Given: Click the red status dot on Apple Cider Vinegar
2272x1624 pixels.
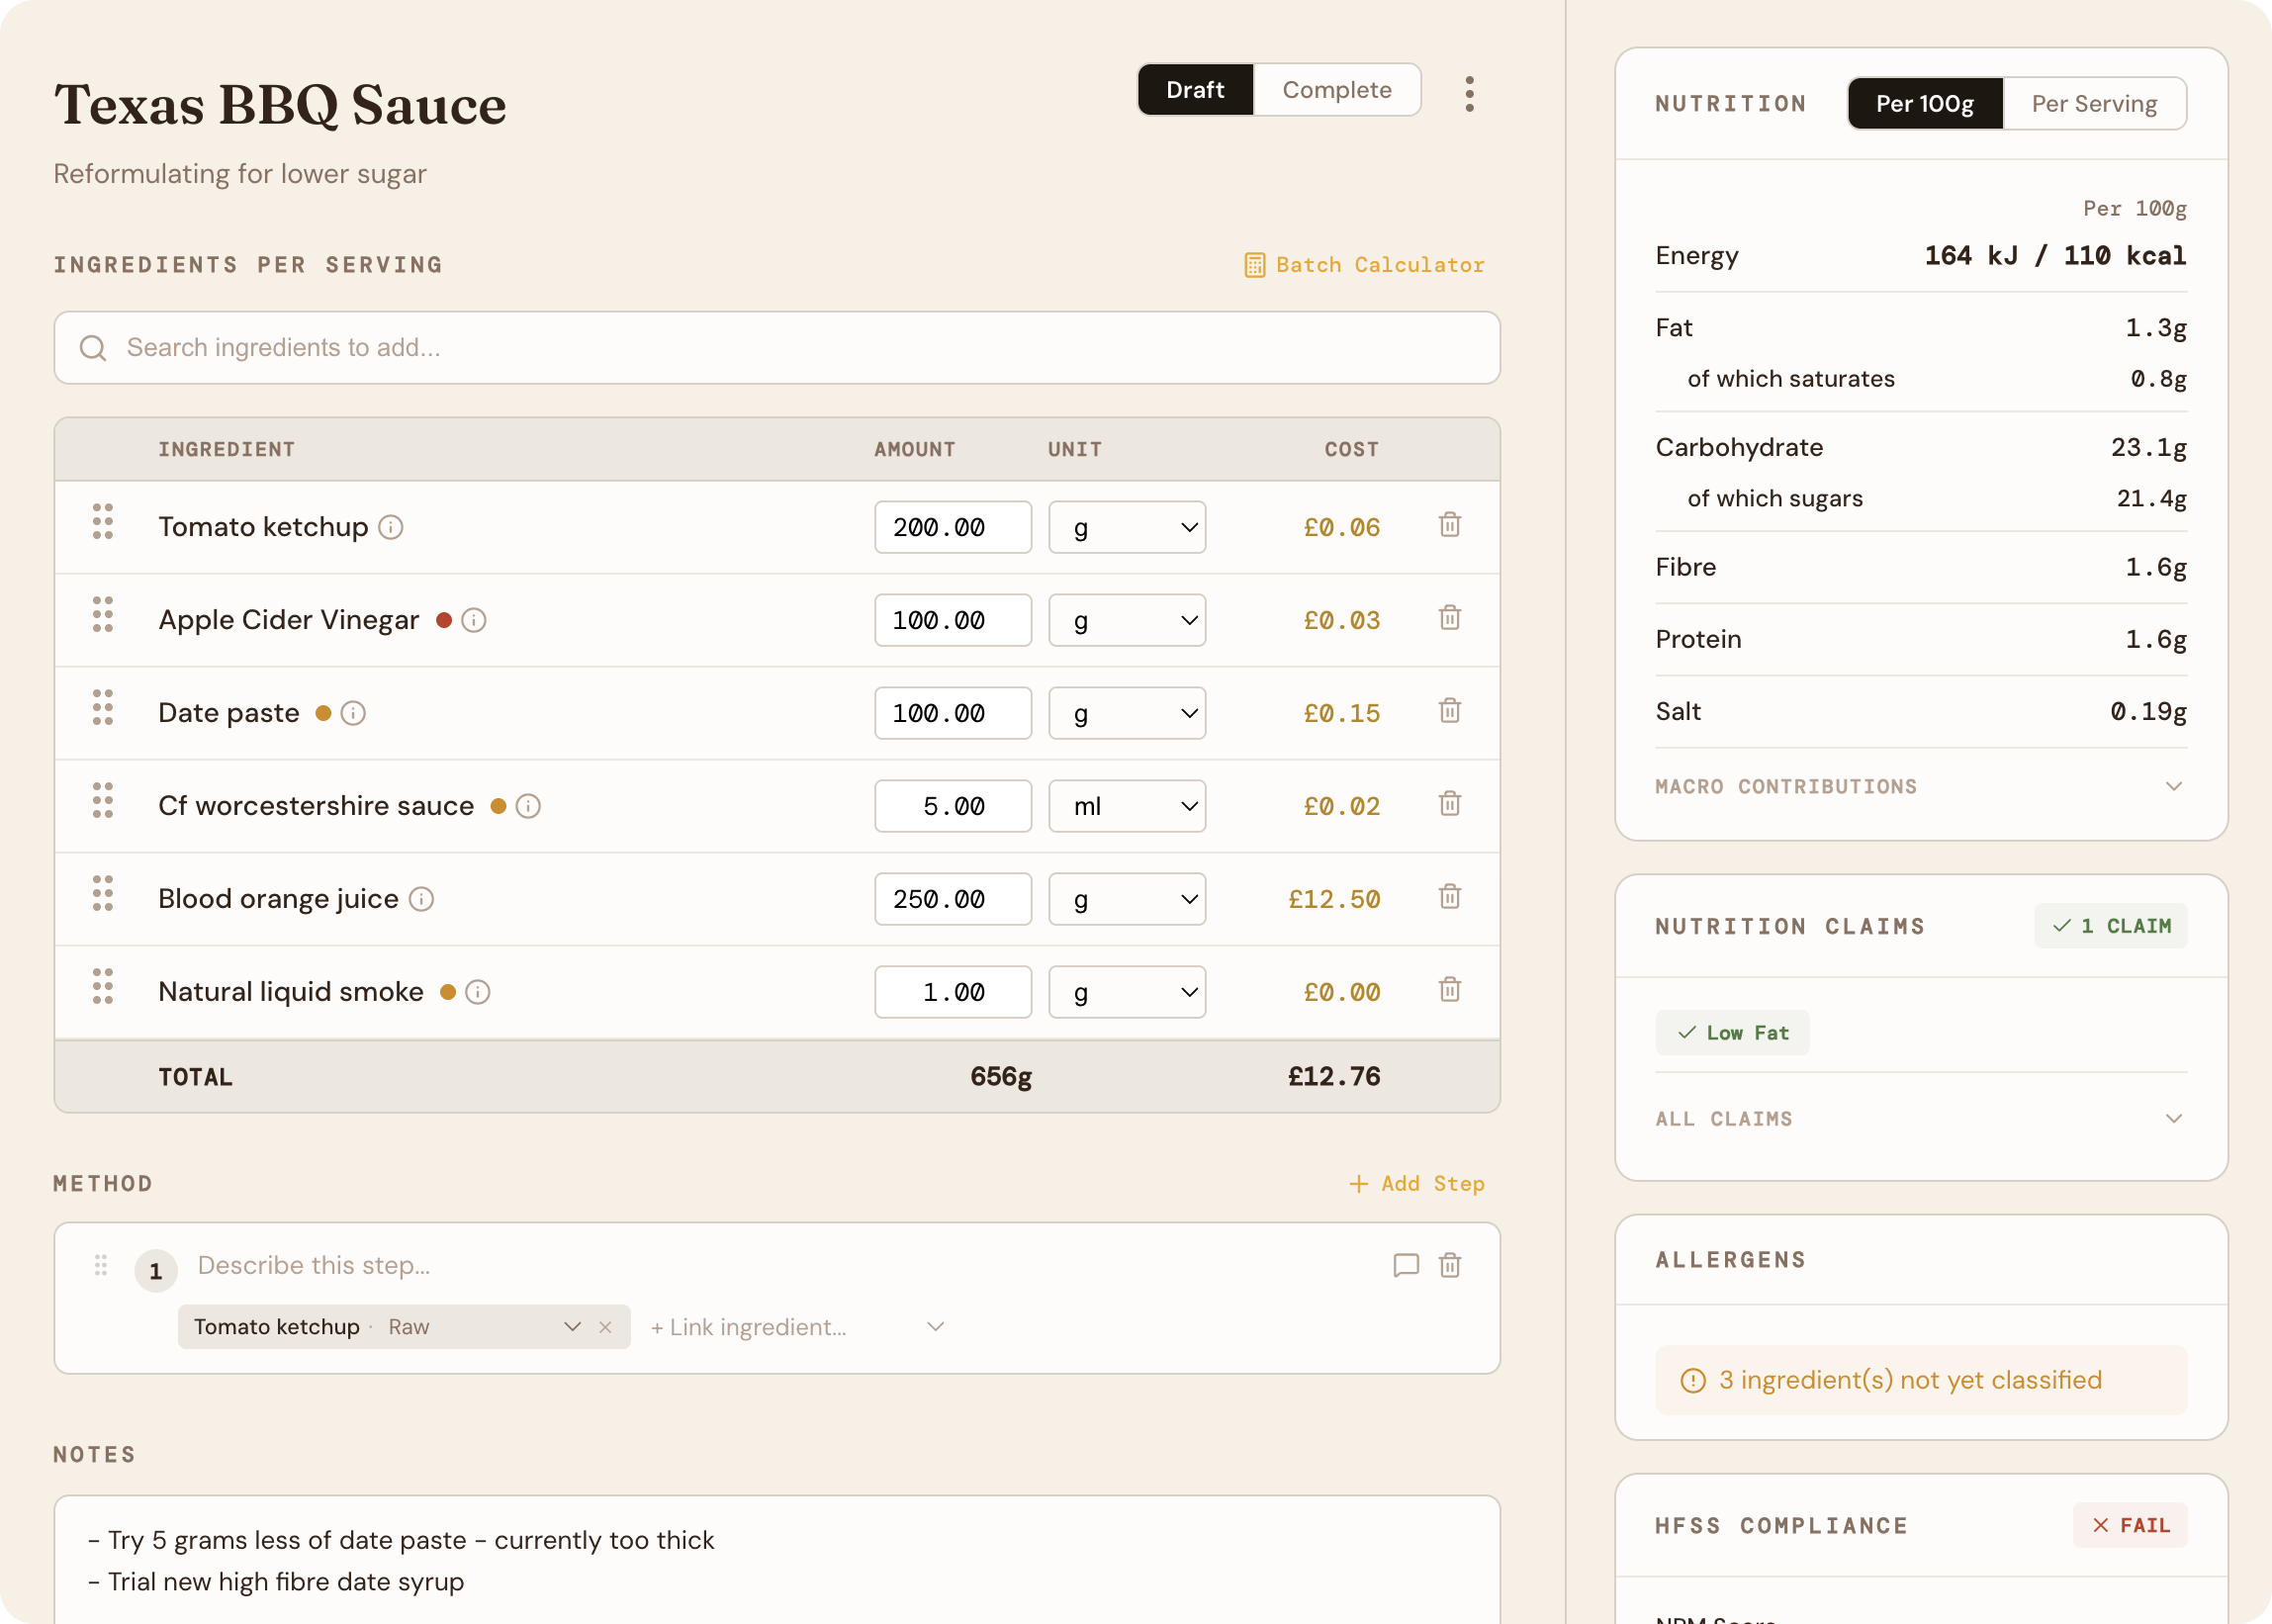Looking at the screenshot, I should pos(445,619).
